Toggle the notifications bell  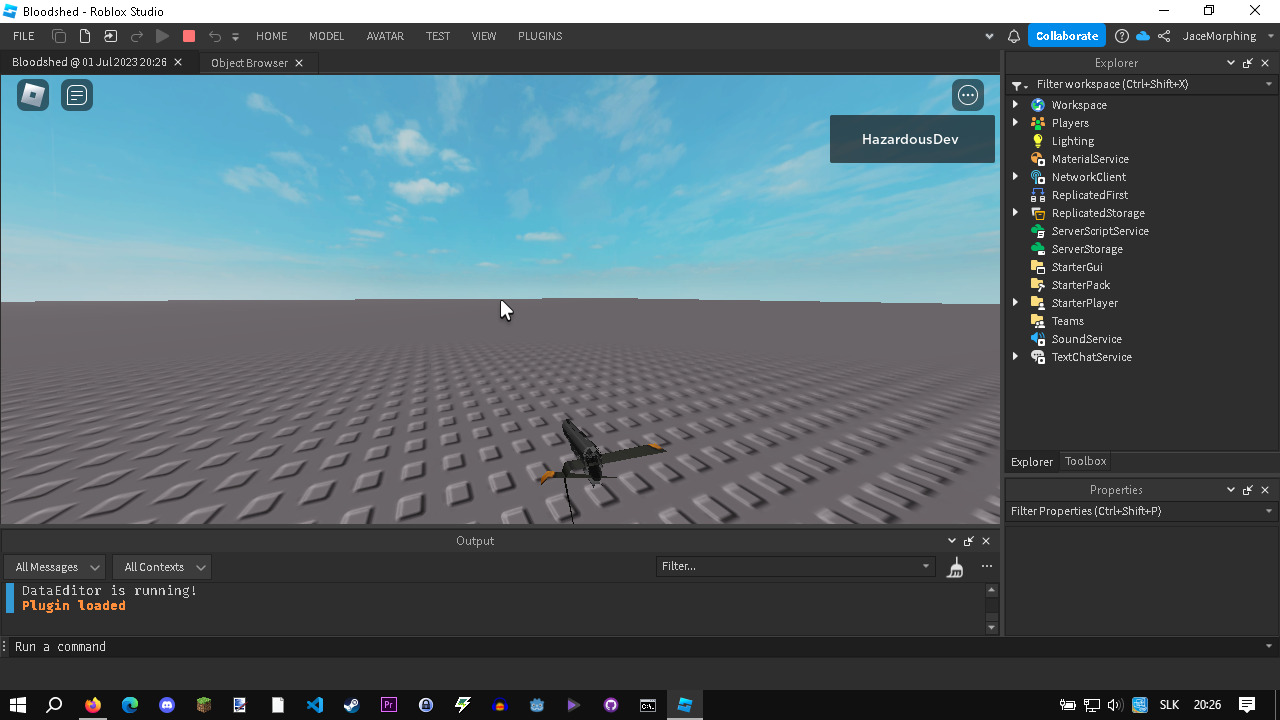[x=1013, y=36]
